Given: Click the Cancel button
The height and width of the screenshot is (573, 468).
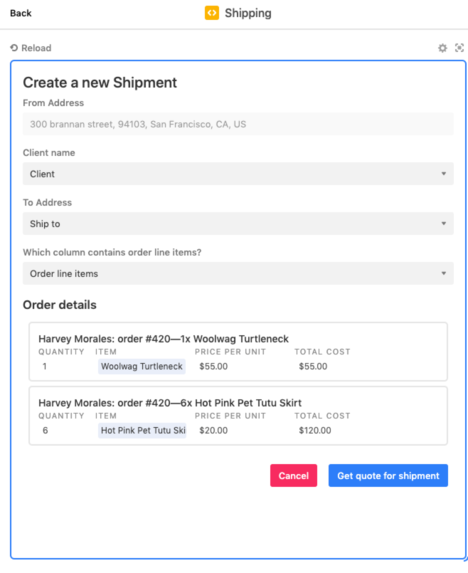Looking at the screenshot, I should click(293, 475).
